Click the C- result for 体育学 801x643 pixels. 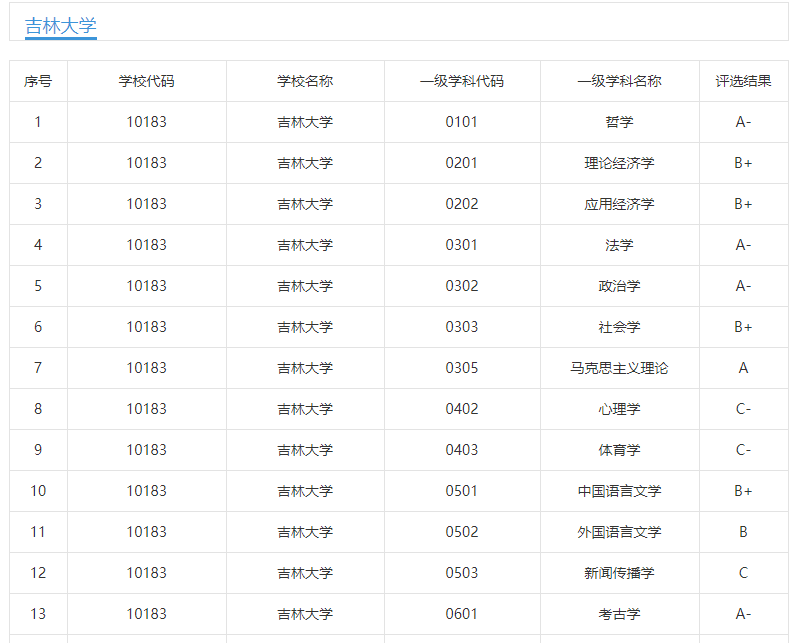743,450
